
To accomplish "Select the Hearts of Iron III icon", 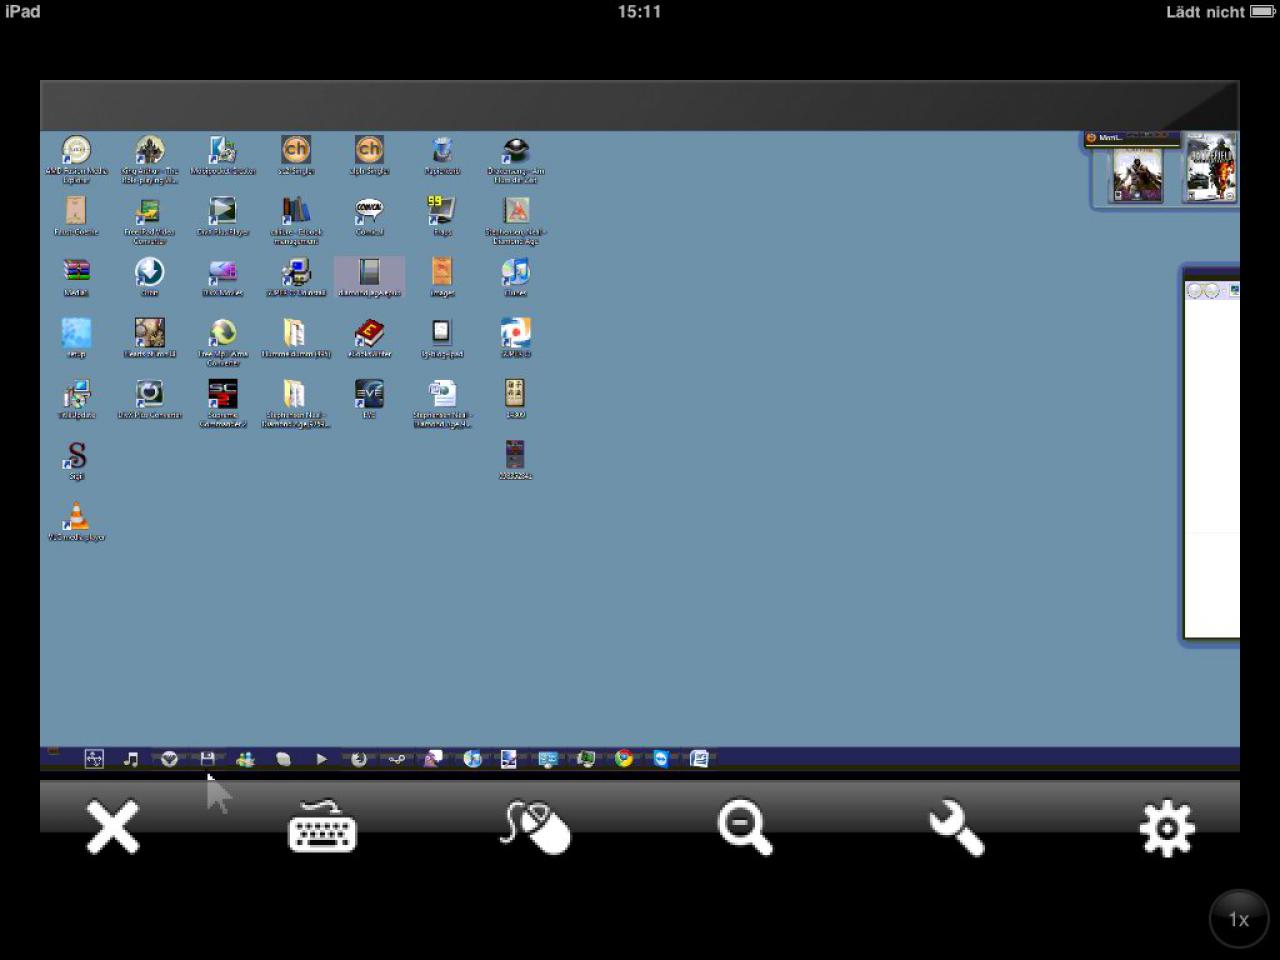I will click(149, 338).
